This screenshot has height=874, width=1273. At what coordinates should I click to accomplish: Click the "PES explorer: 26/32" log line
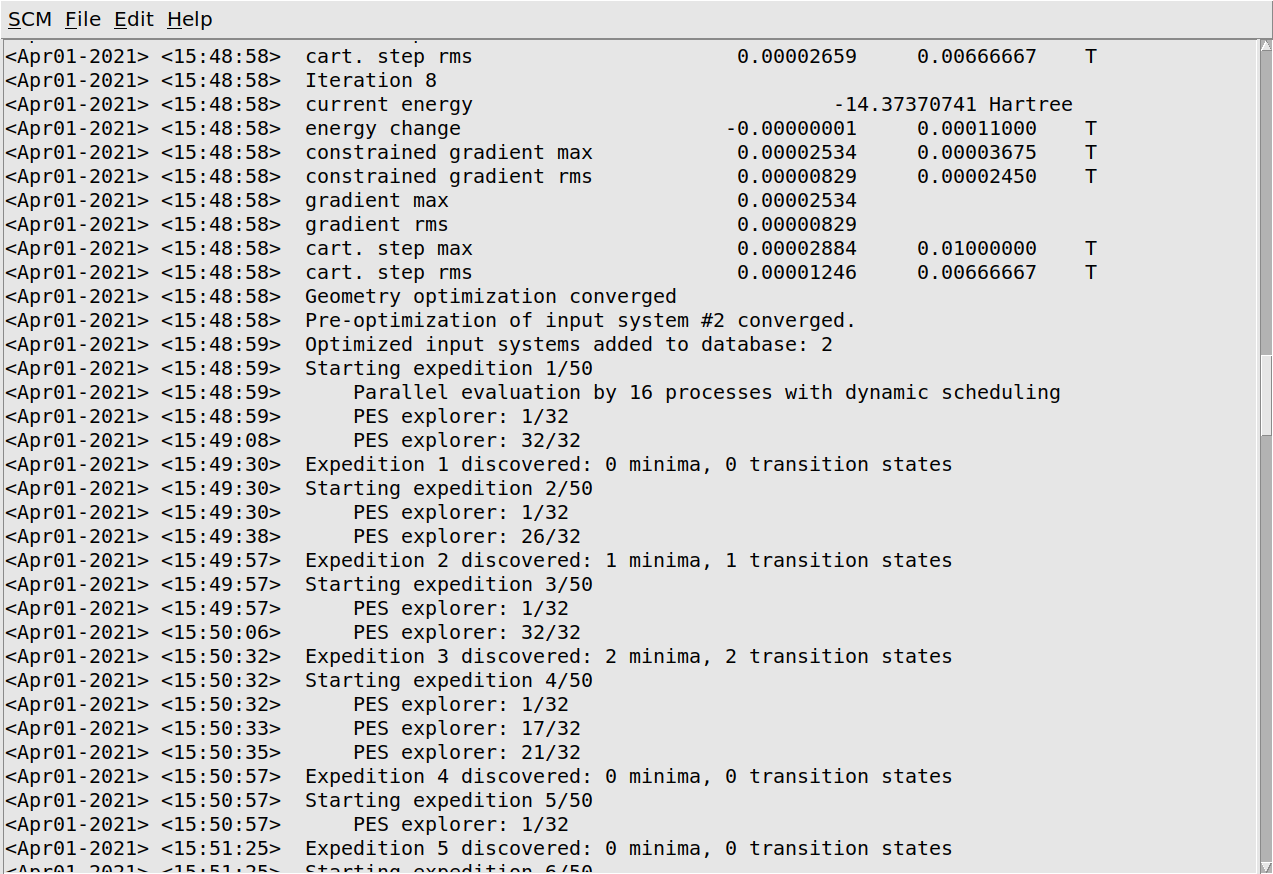466,537
